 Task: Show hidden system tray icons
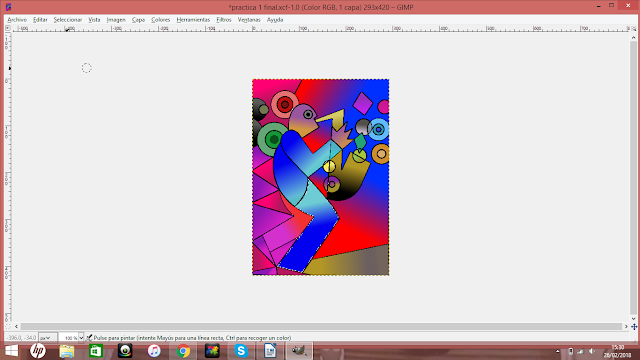click(x=558, y=351)
